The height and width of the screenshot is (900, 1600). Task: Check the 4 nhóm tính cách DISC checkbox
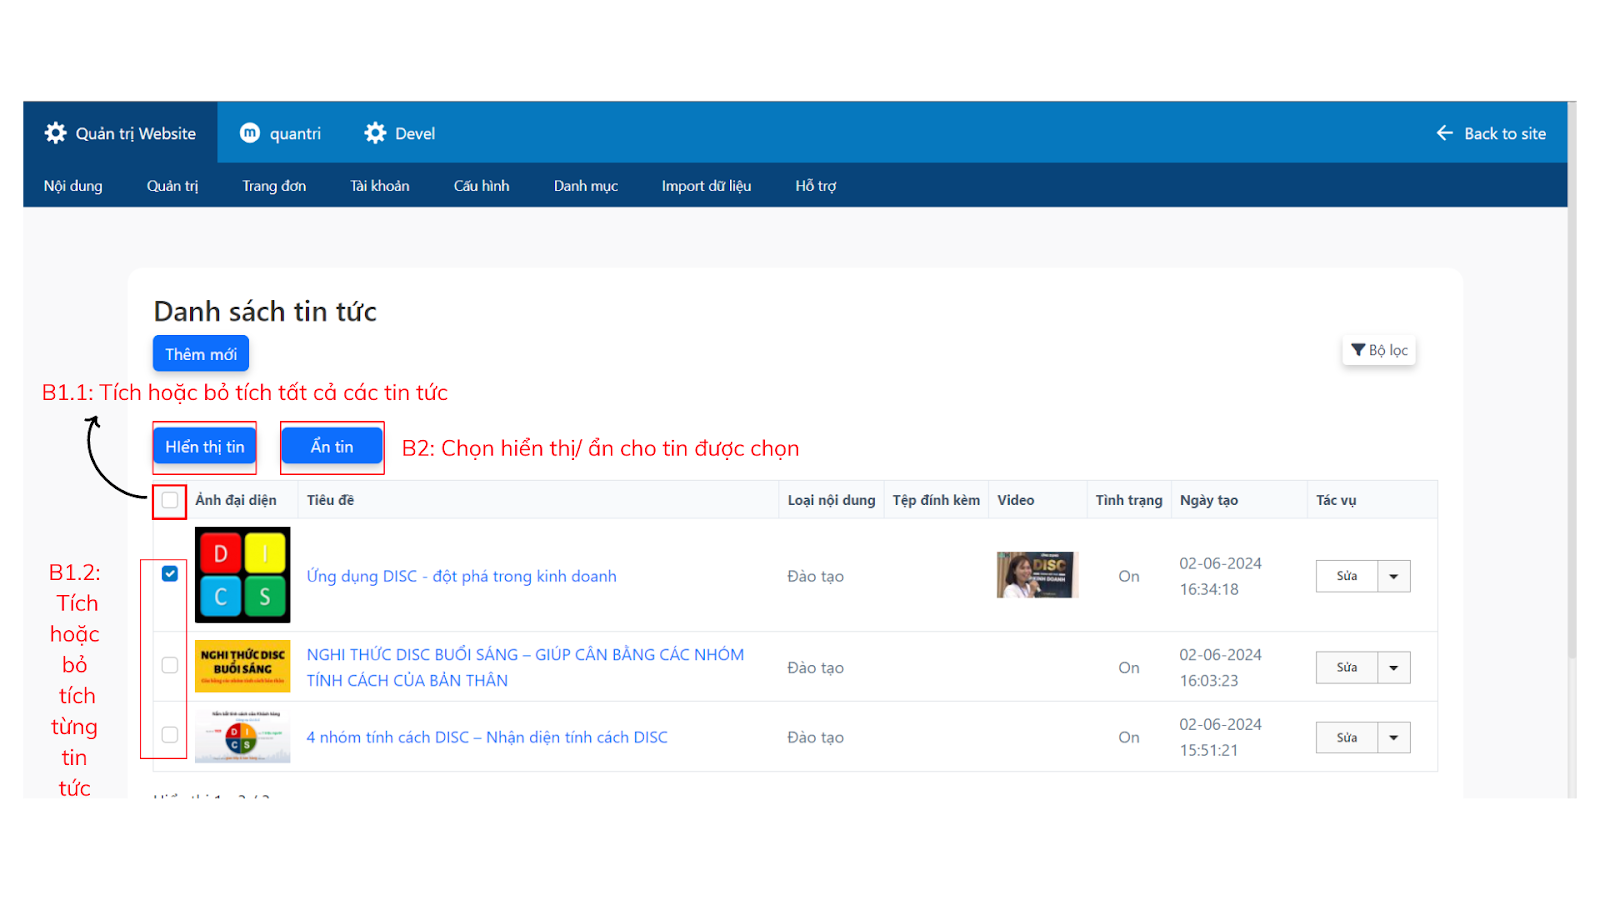(x=170, y=735)
